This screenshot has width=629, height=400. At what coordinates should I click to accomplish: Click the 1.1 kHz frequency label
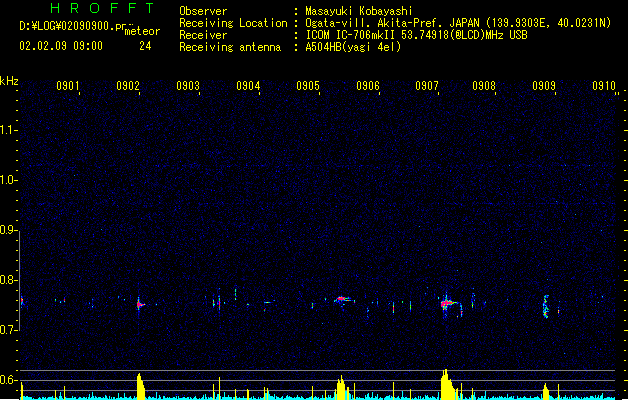pos(9,130)
